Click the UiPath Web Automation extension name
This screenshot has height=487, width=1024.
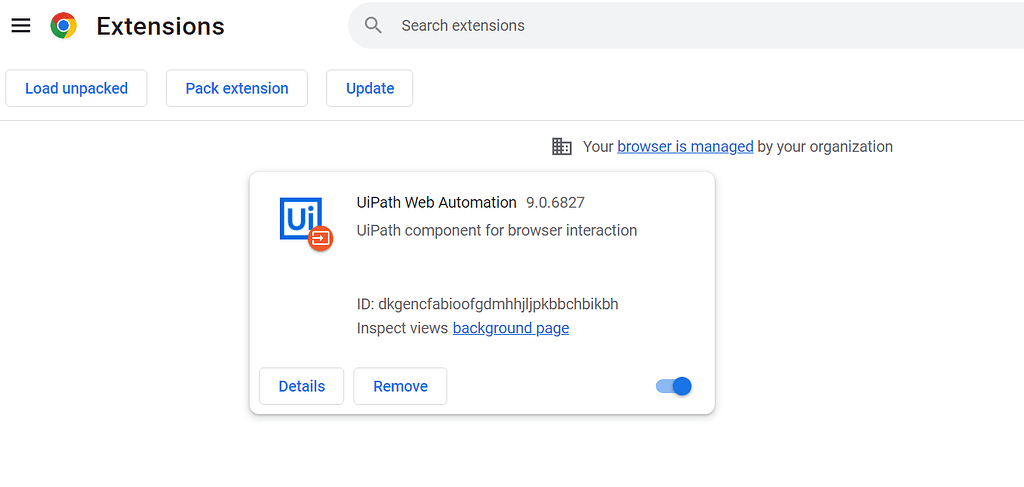coord(436,202)
